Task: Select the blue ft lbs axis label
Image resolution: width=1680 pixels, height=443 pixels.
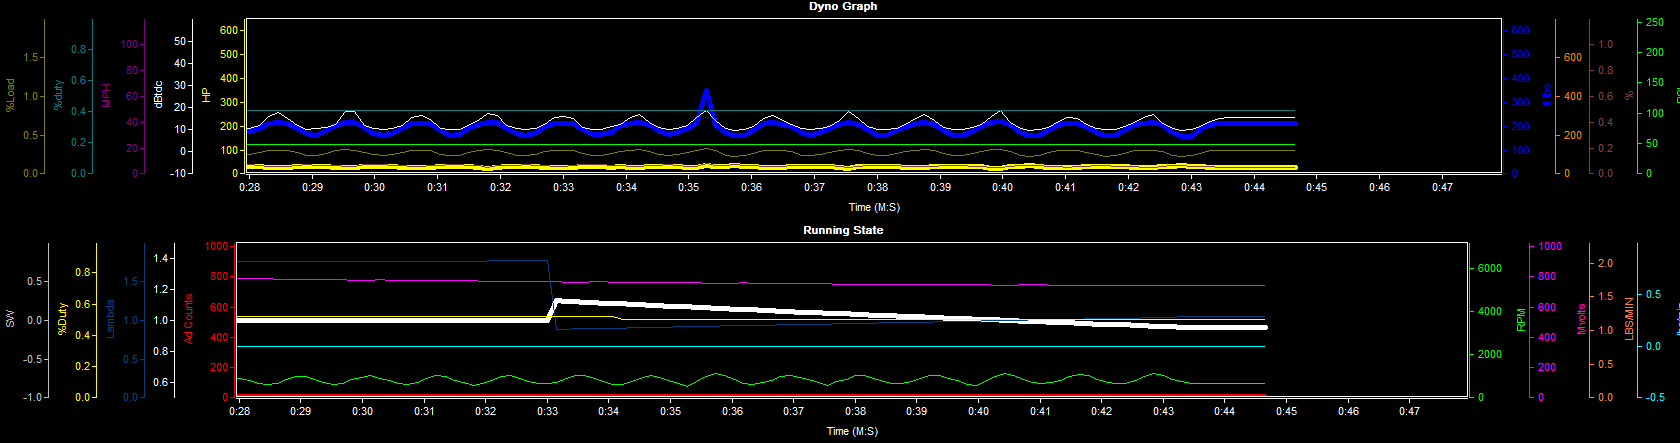Action: 1547,95
